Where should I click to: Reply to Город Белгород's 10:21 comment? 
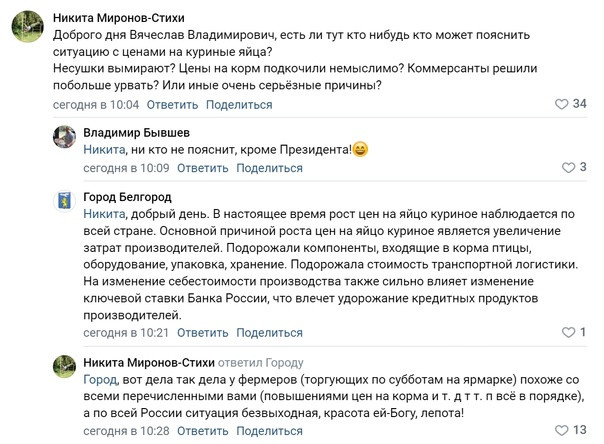[x=203, y=332]
